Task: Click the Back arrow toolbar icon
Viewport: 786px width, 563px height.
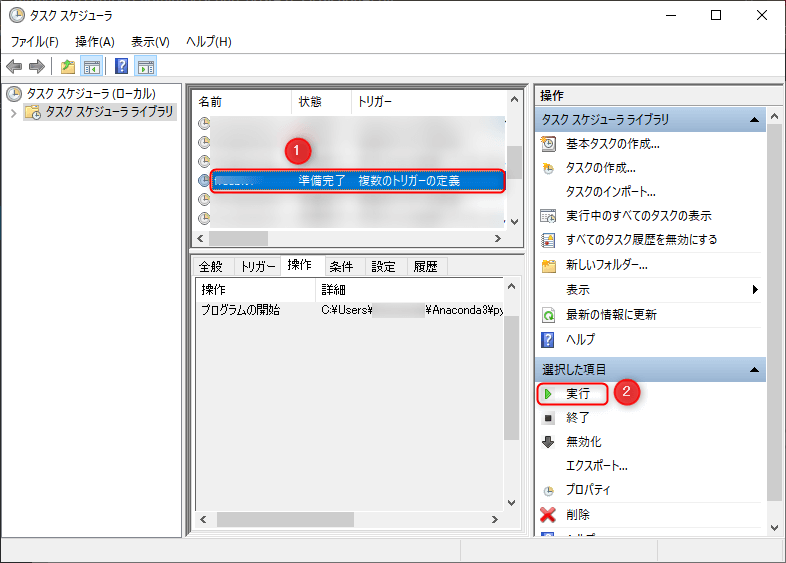Action: (14, 66)
